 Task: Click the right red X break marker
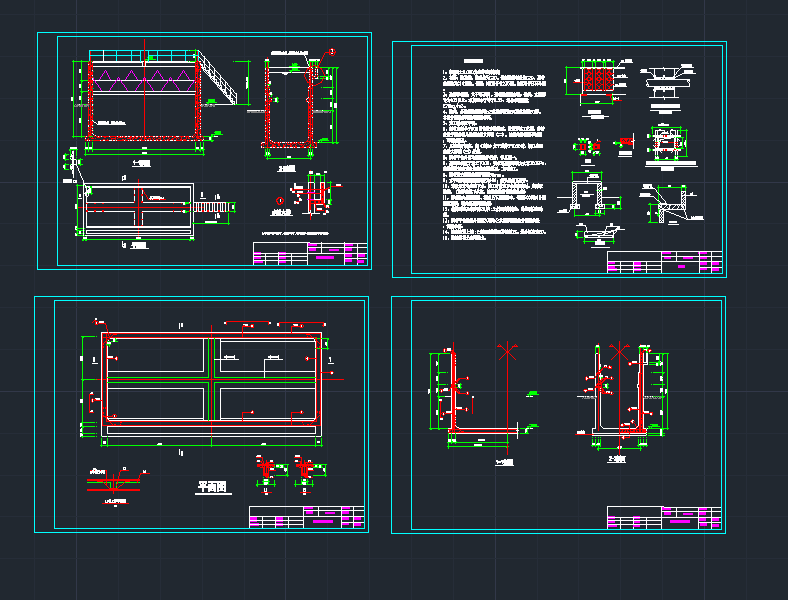pos(620,353)
